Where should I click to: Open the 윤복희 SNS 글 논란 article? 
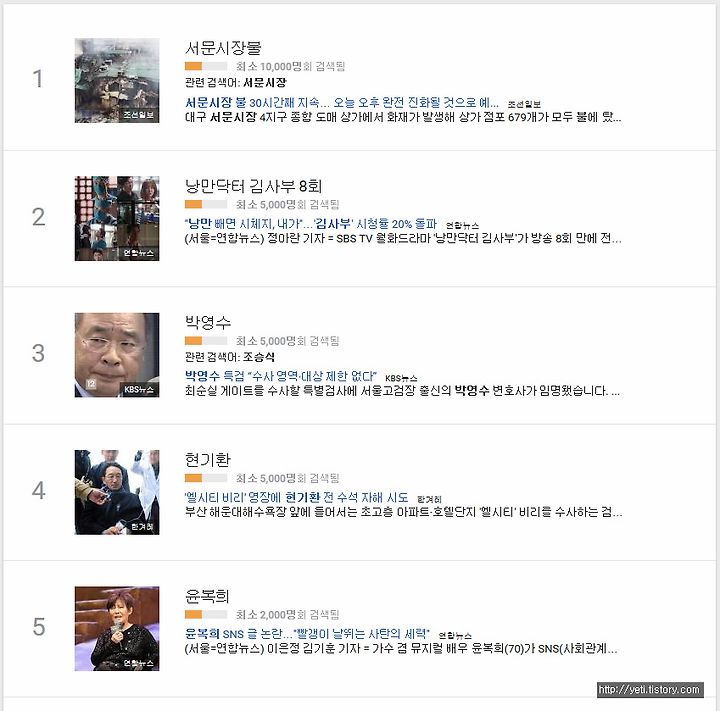(x=307, y=634)
